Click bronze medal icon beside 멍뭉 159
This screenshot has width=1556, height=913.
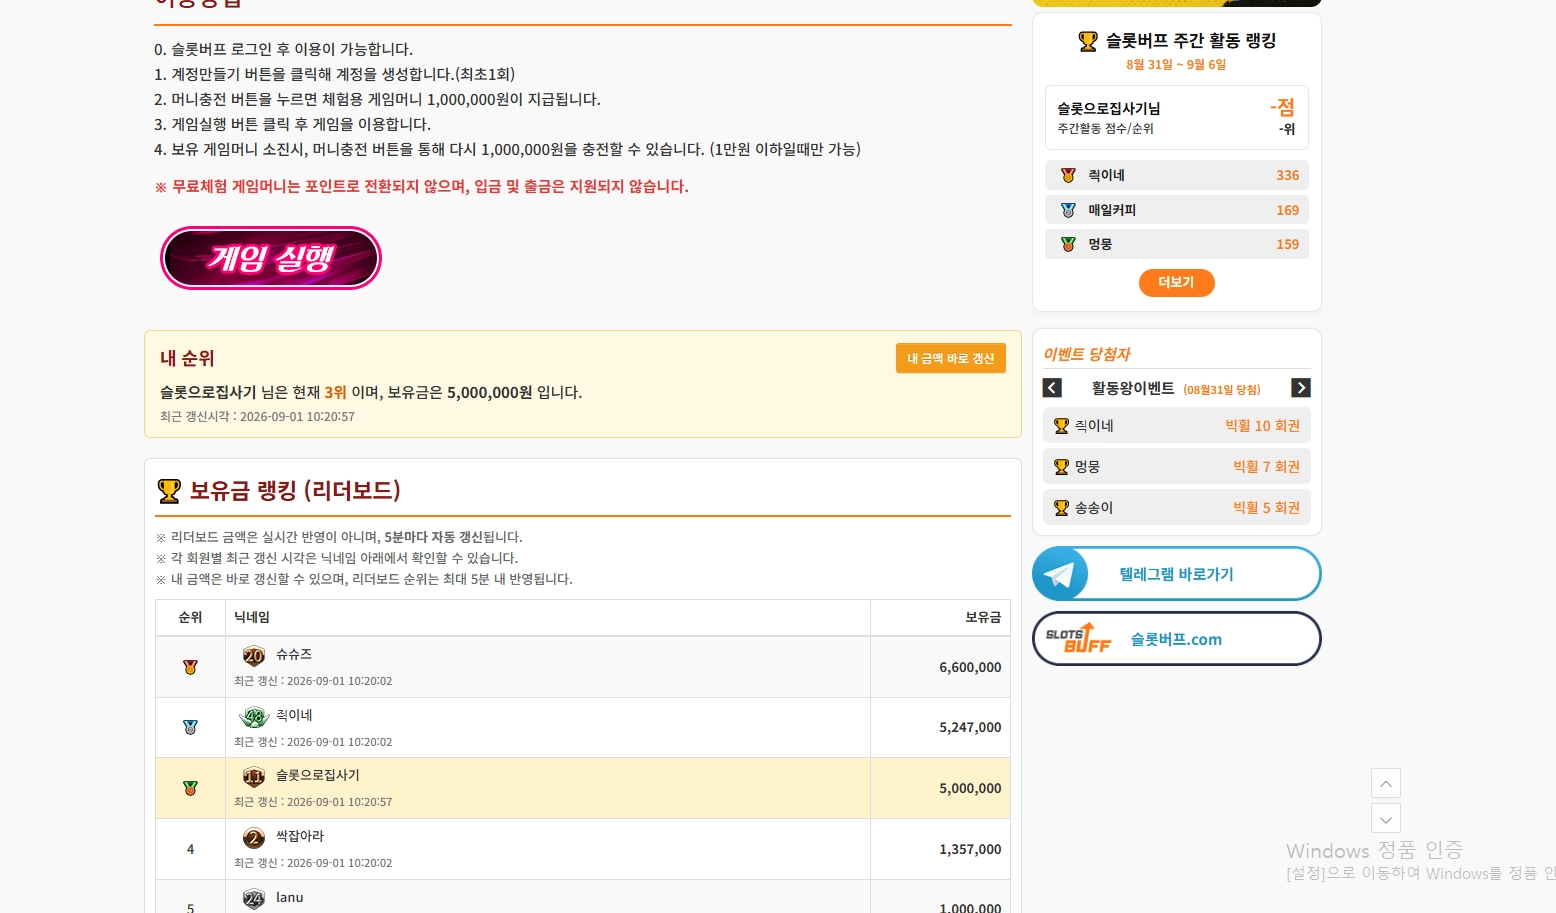[x=1068, y=244]
